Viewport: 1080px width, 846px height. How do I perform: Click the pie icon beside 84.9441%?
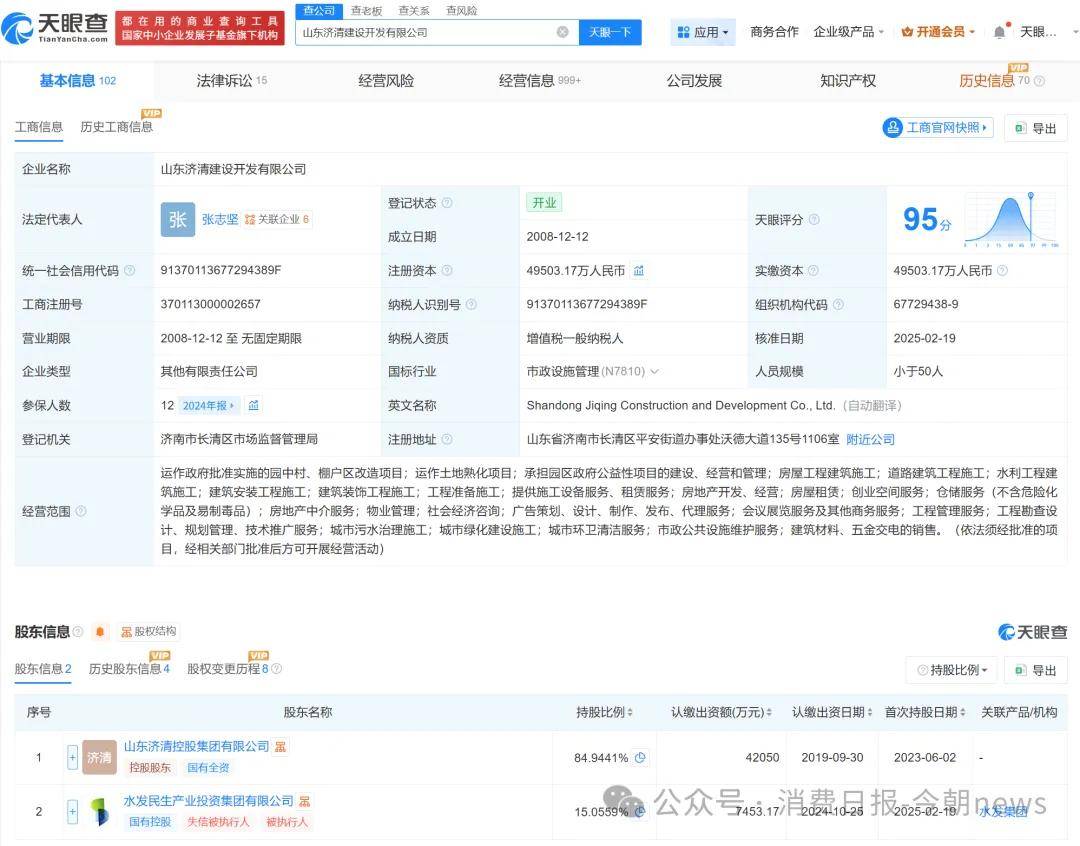(641, 757)
